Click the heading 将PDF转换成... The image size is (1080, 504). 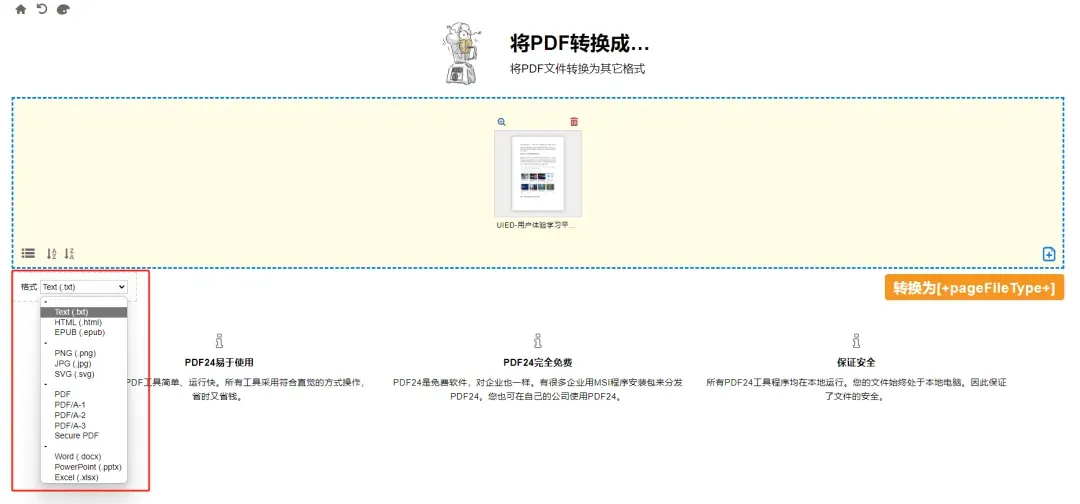(x=579, y=44)
